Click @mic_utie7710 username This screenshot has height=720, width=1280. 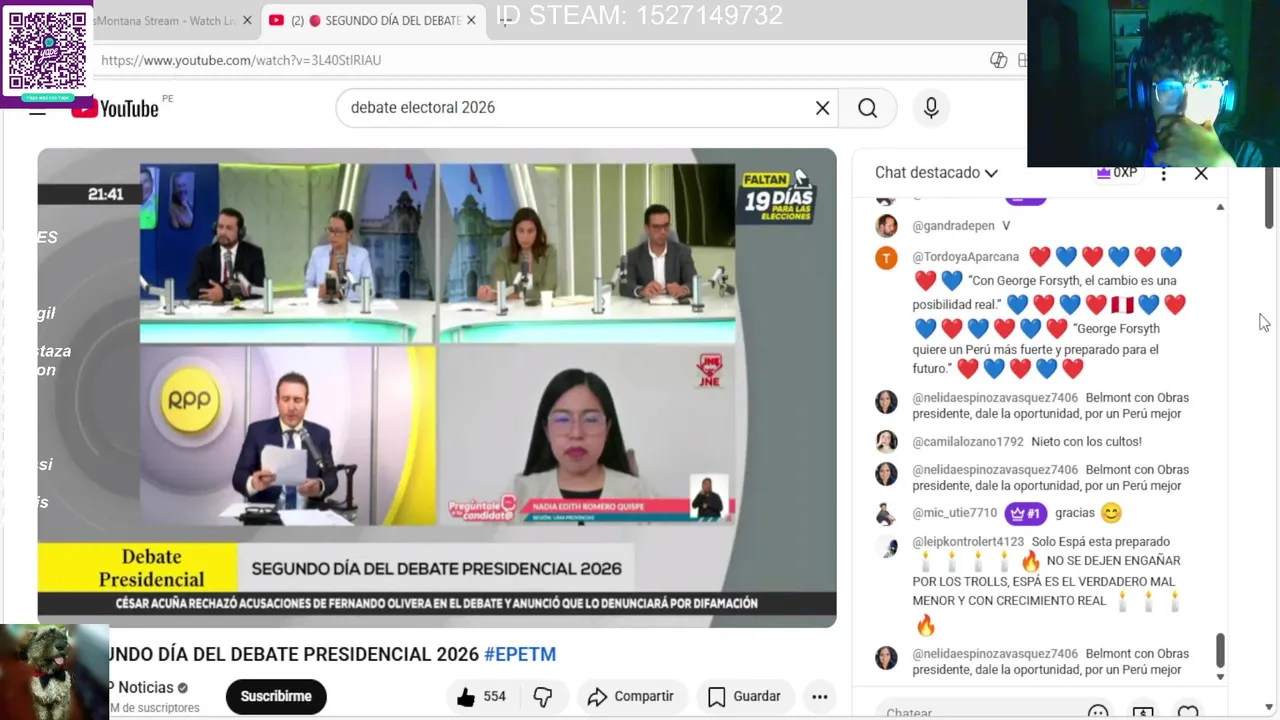click(954, 513)
